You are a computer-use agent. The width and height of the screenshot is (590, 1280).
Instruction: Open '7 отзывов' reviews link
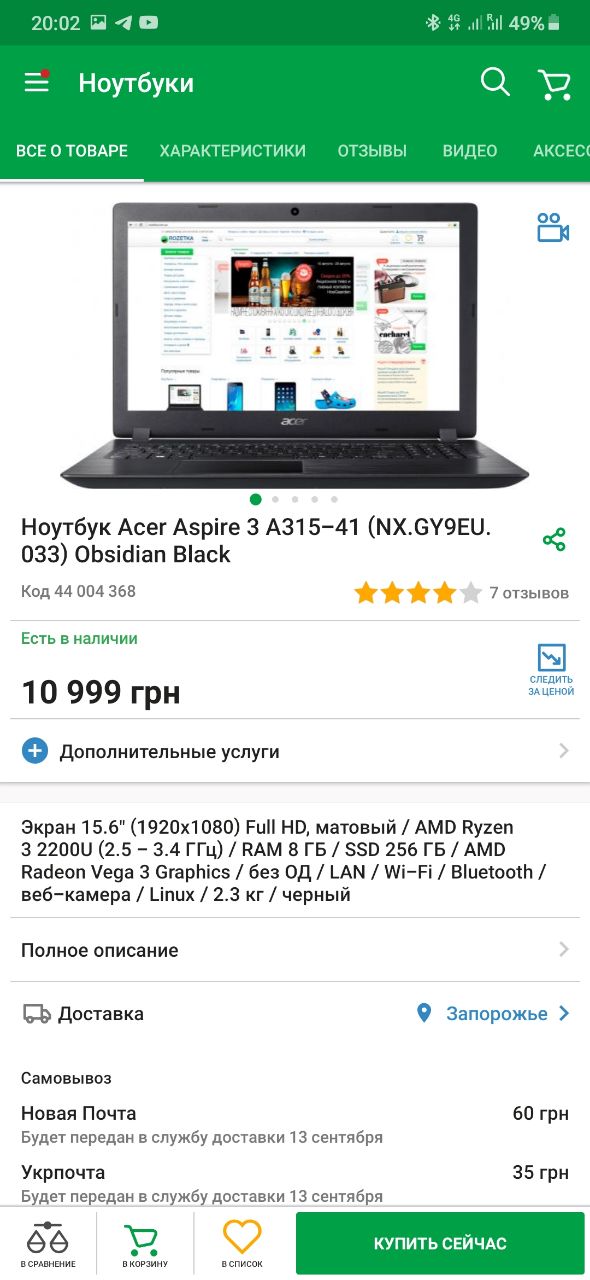point(529,593)
